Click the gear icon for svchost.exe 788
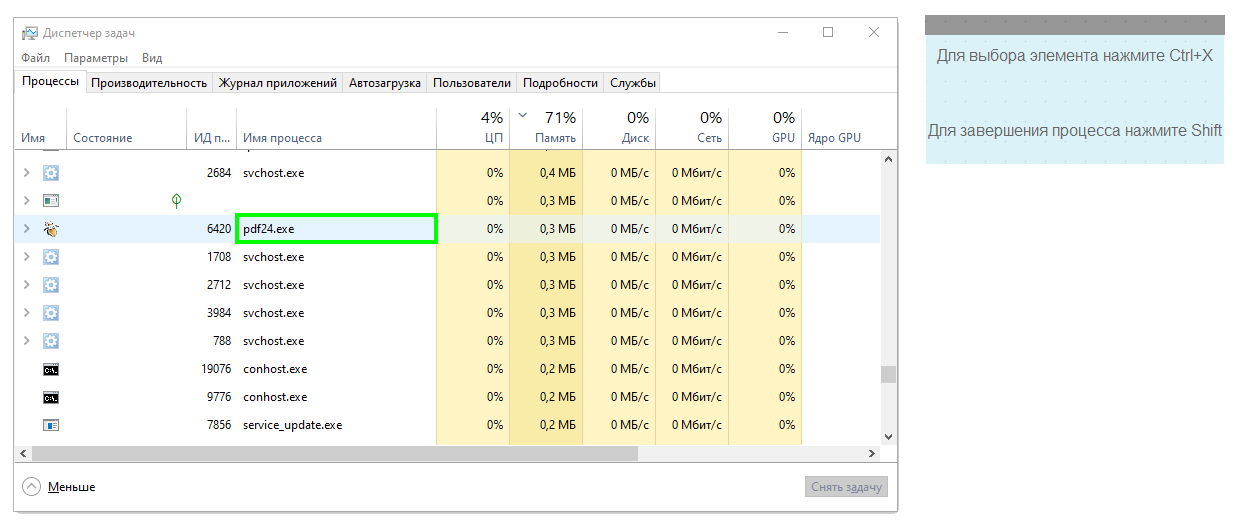Image resolution: width=1237 pixels, height=527 pixels. click(51, 341)
